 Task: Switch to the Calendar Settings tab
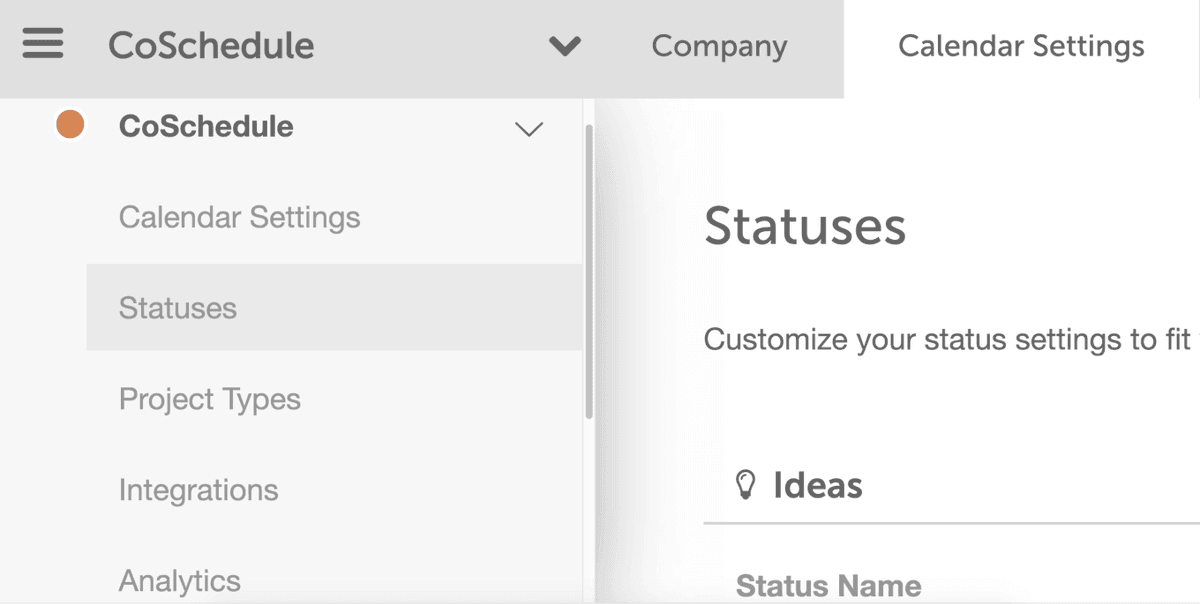pos(1021,45)
